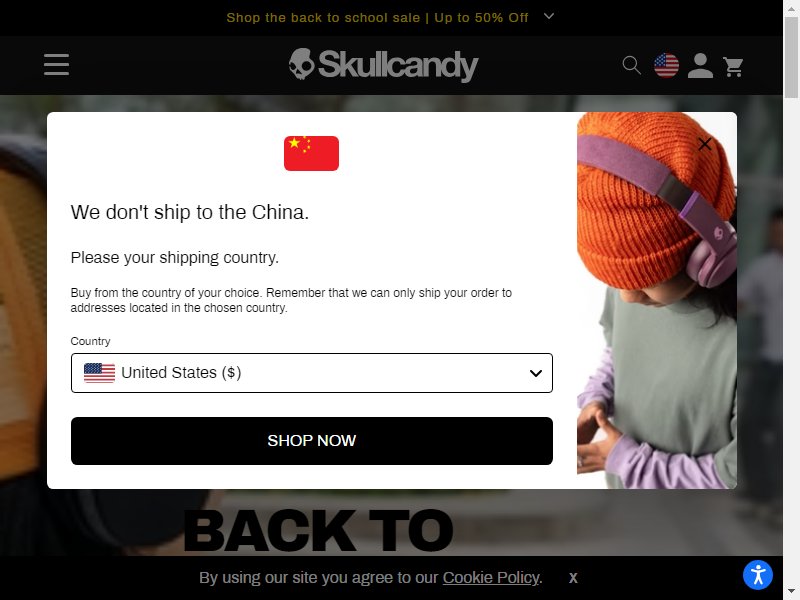Viewport: 800px width, 600px height.
Task: Click the US flag inside Country field
Action: [x=99, y=373]
